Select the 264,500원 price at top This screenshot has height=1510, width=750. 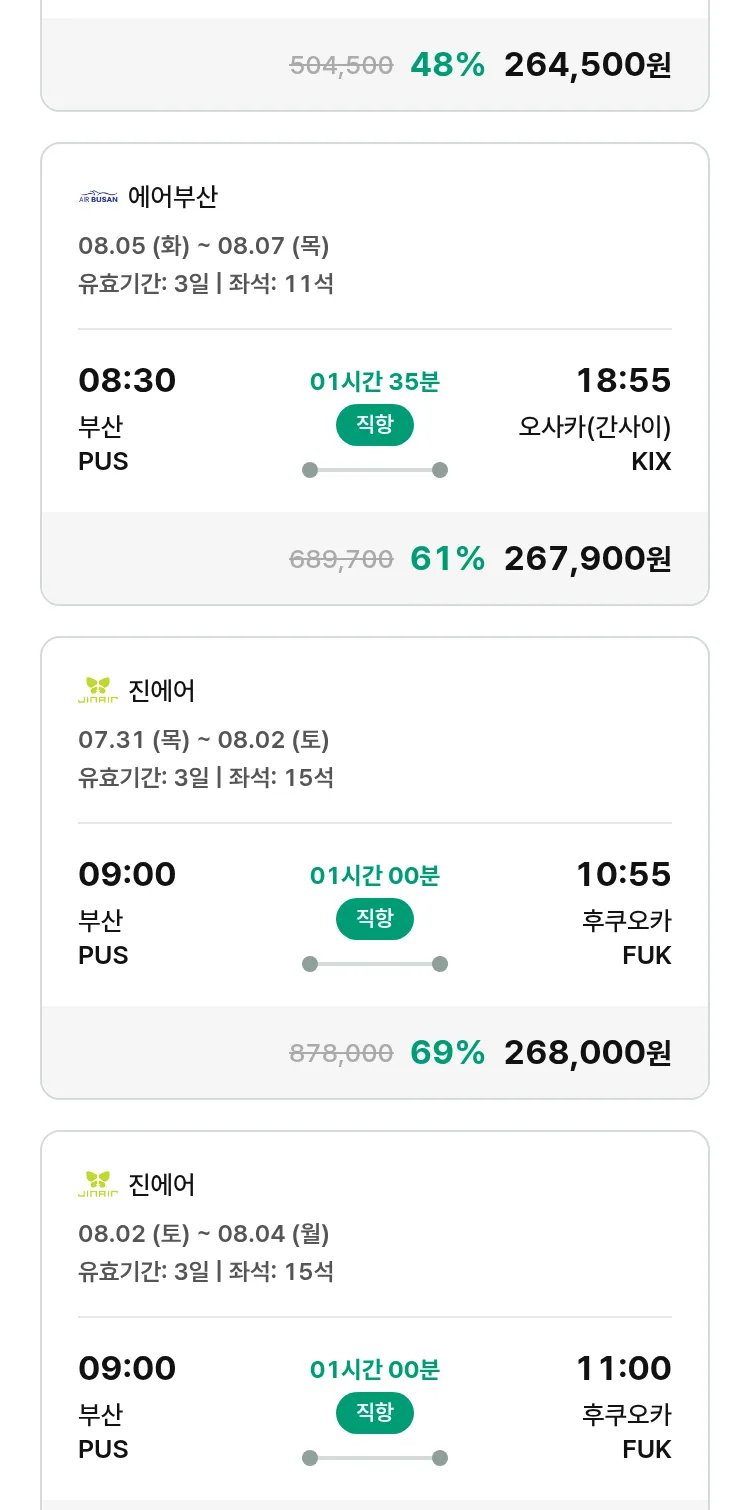click(587, 65)
